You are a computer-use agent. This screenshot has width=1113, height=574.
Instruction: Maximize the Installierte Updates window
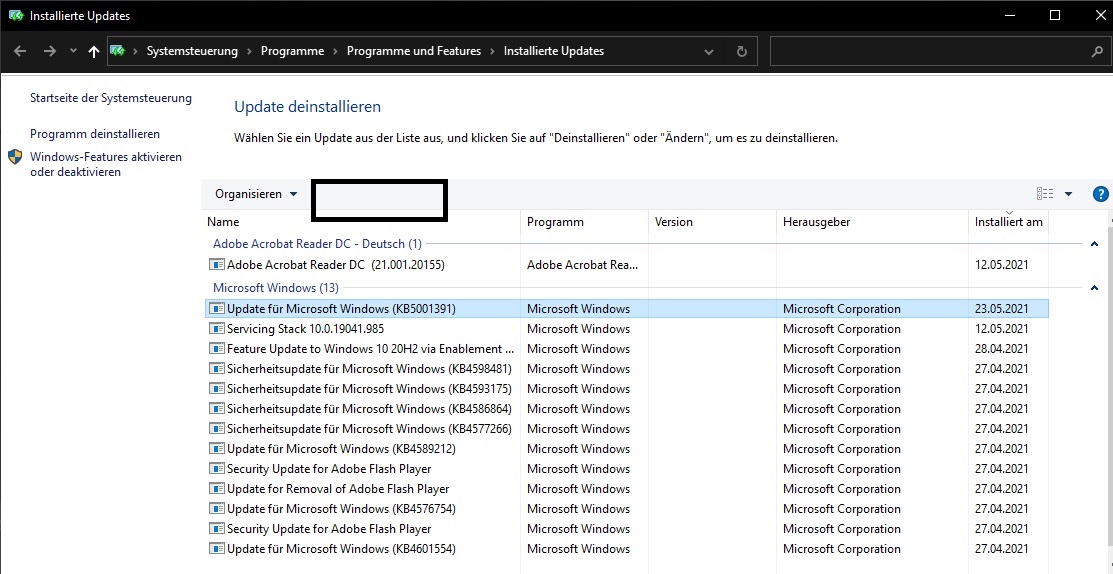[x=1055, y=16]
